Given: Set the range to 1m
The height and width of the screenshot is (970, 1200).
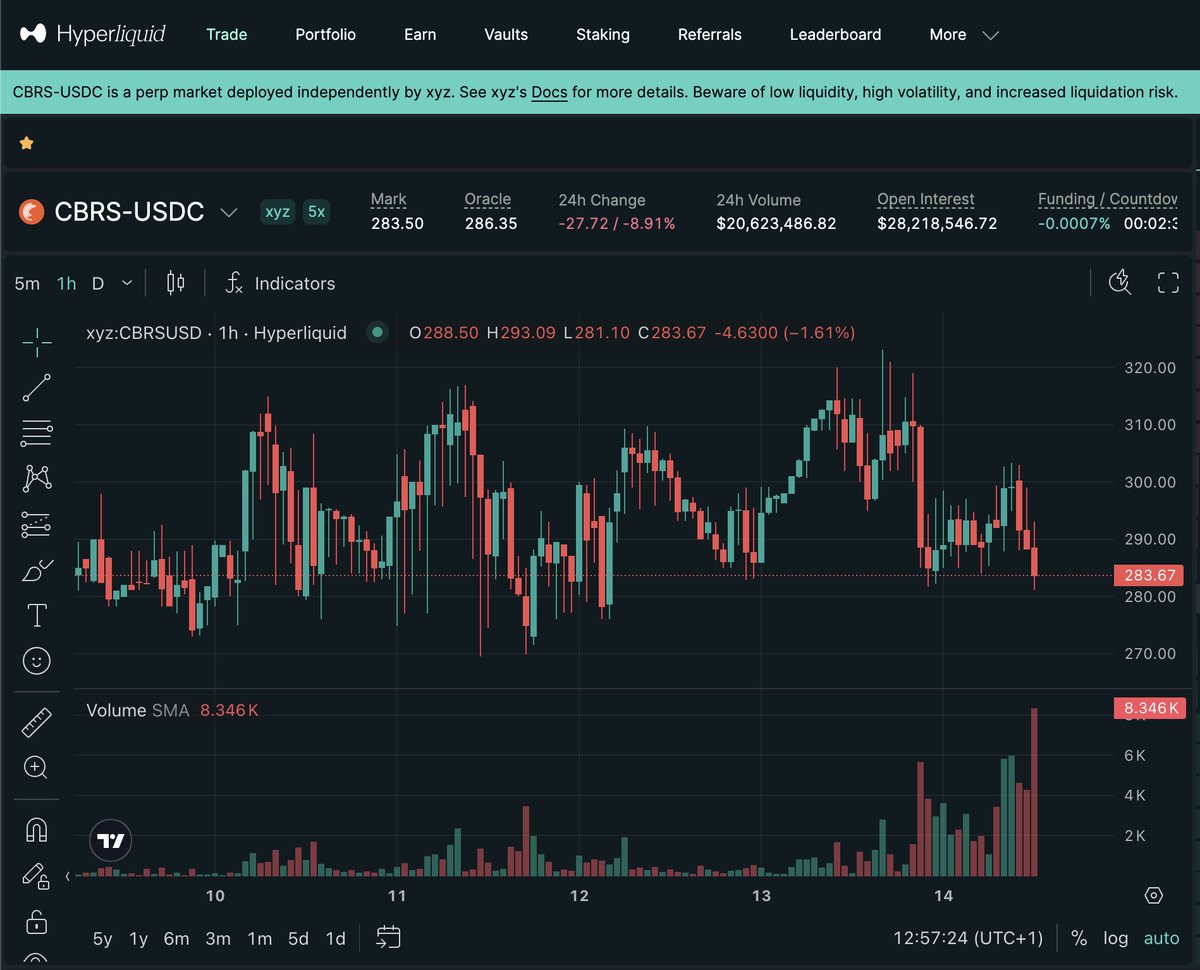Looking at the screenshot, I should pyautogui.click(x=260, y=938).
